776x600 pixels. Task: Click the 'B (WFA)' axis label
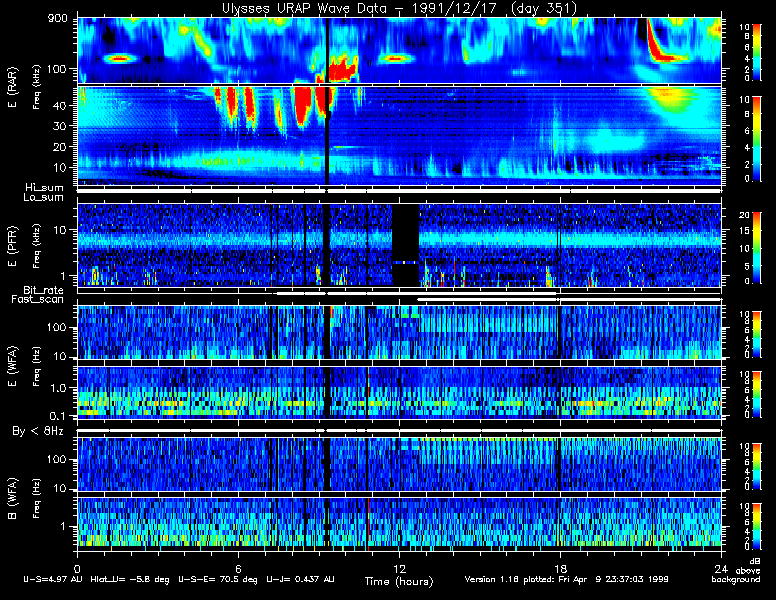pyautogui.click(x=13, y=499)
